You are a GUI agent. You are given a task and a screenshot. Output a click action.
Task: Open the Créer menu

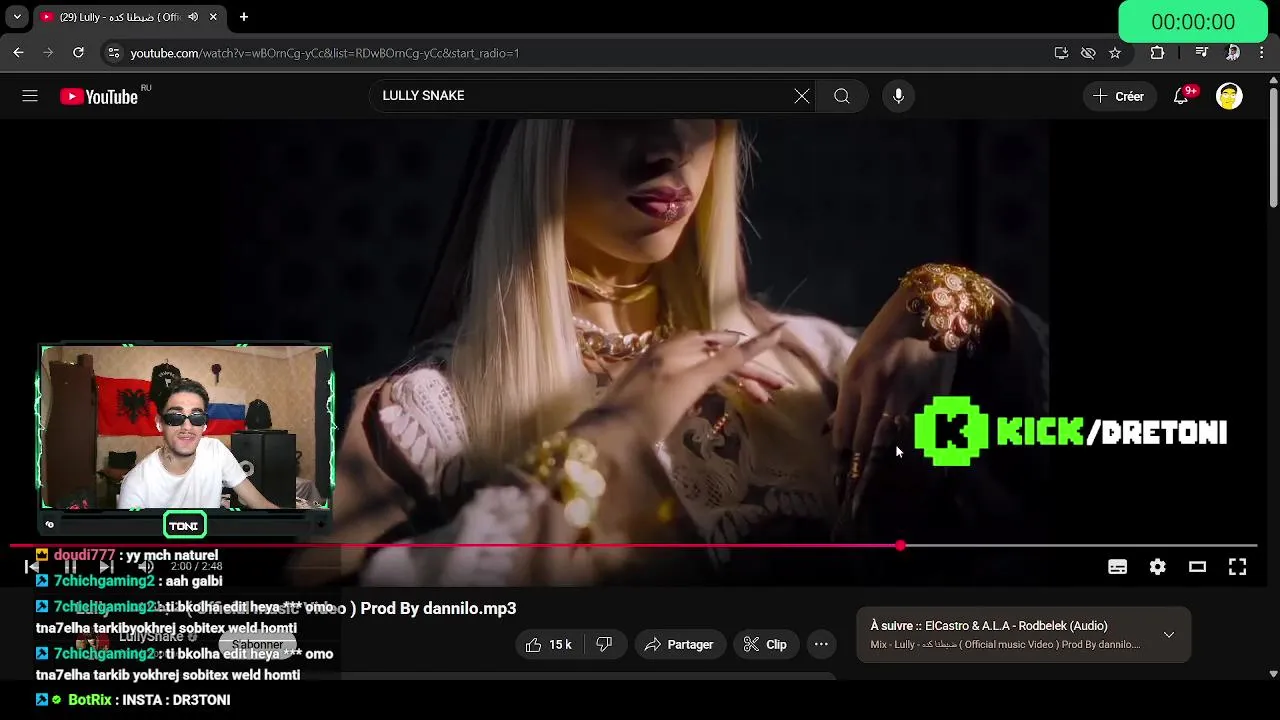1118,96
